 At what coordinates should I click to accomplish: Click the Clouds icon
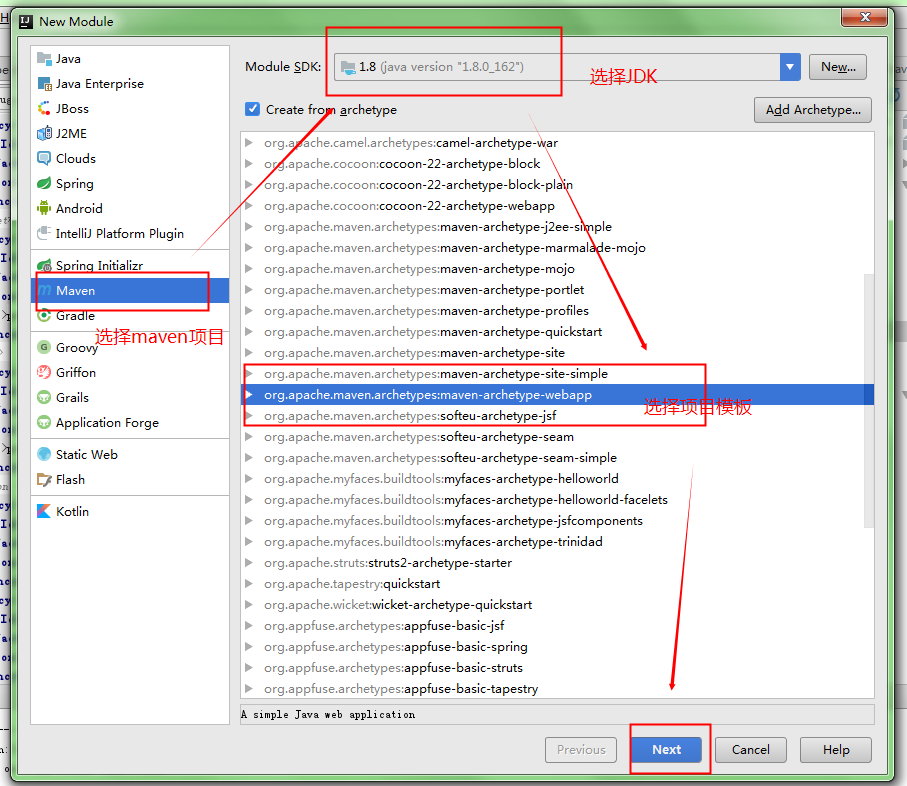tap(44, 158)
